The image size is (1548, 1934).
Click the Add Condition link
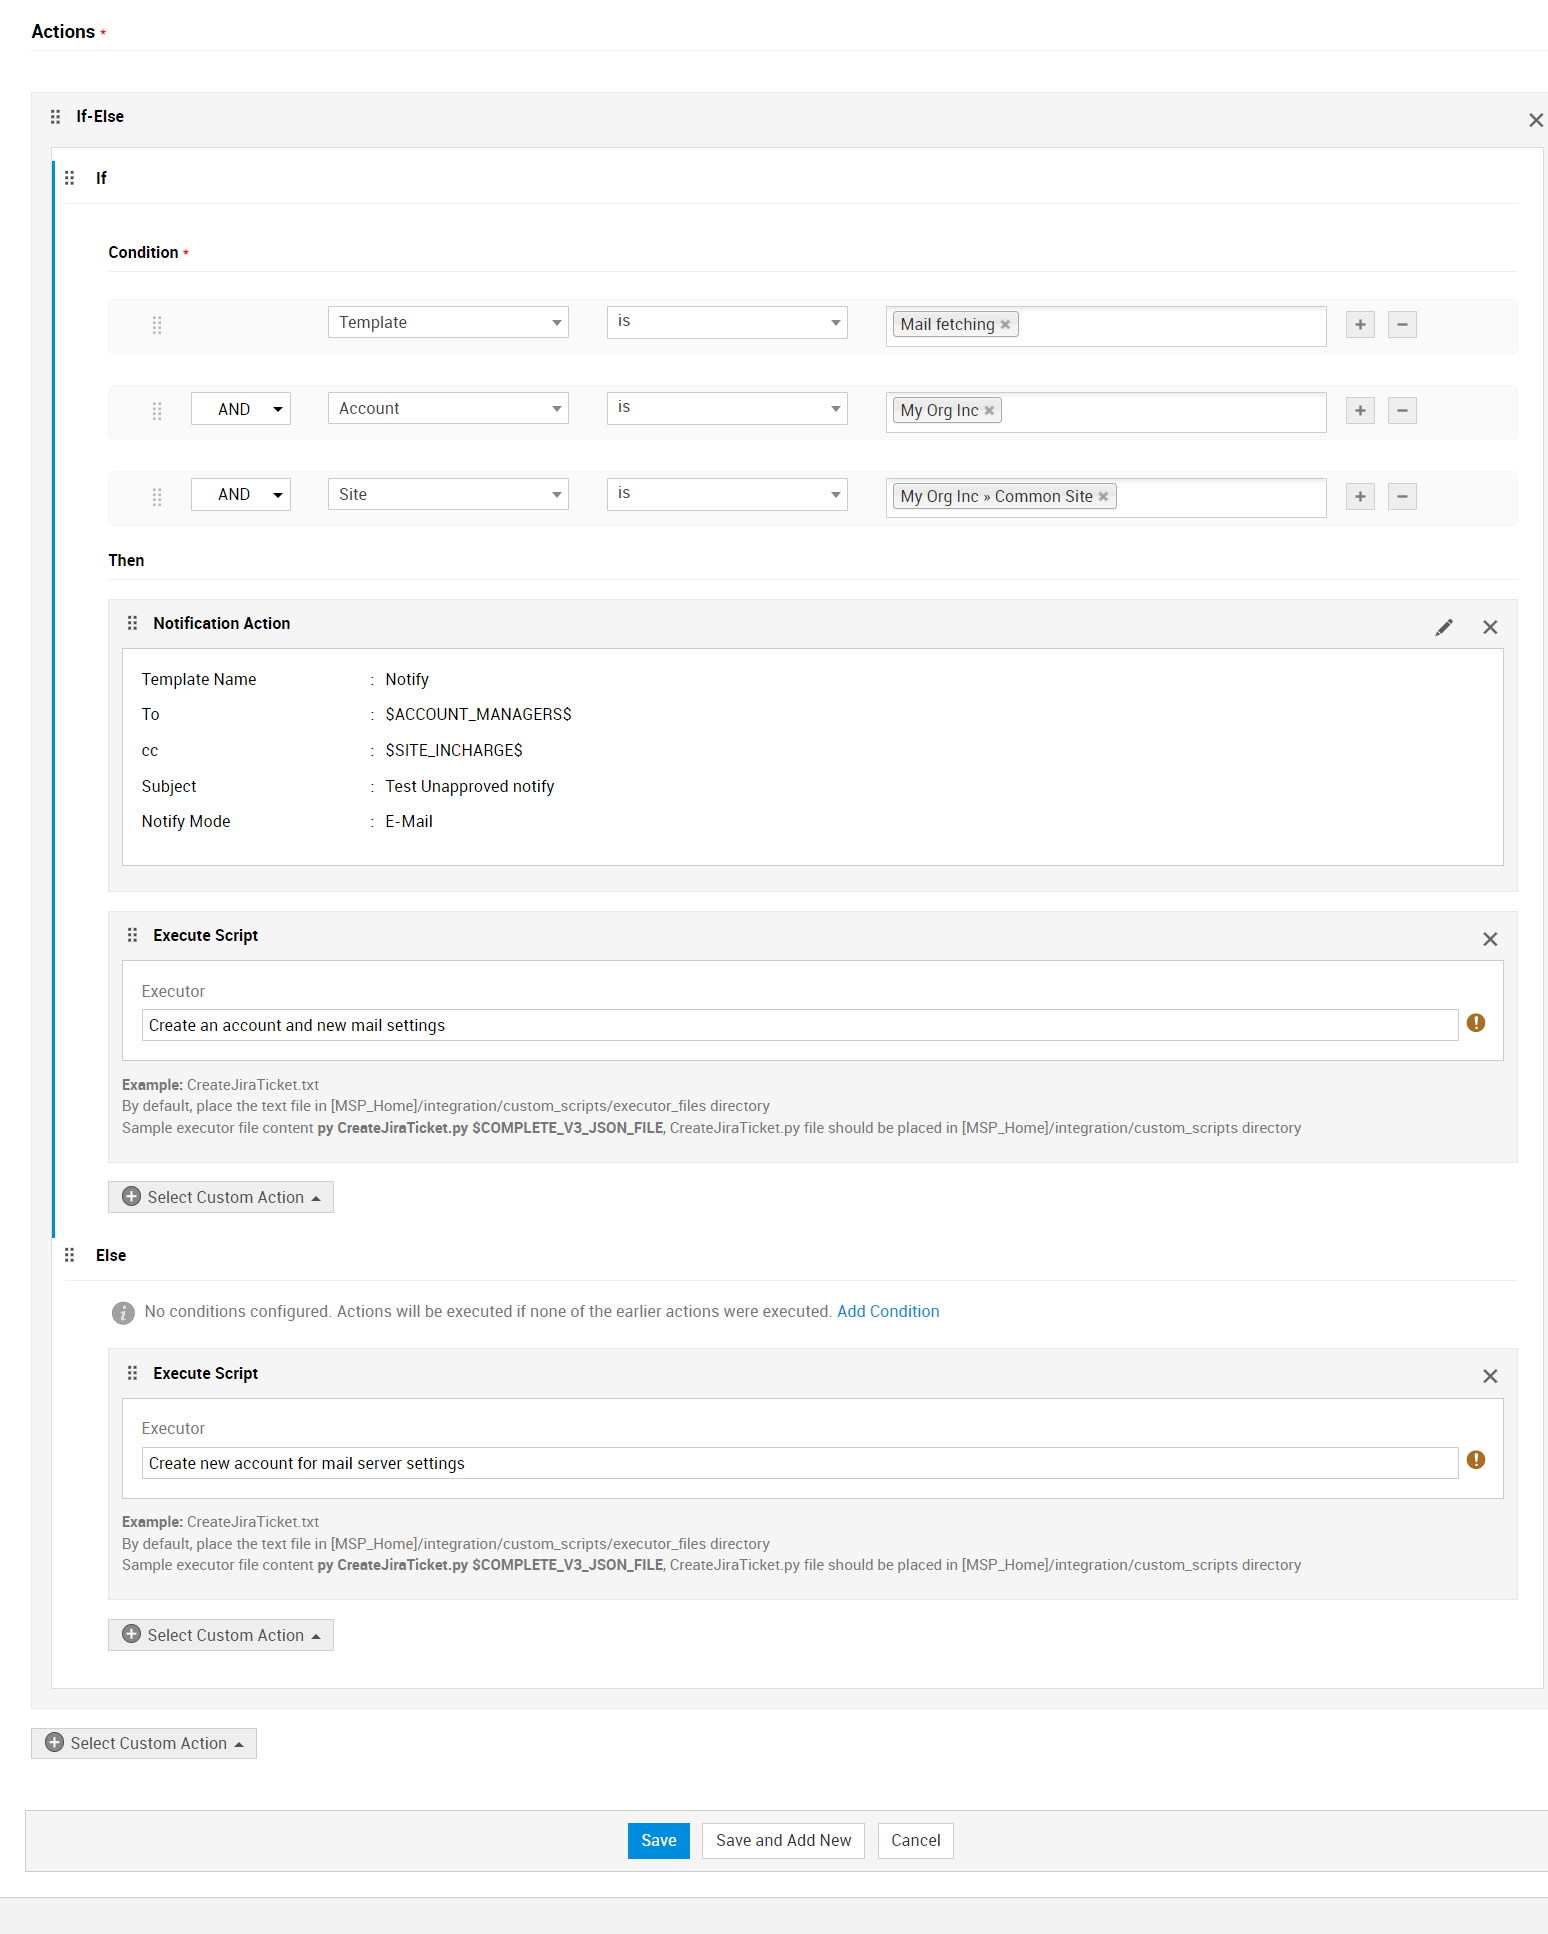(888, 1311)
